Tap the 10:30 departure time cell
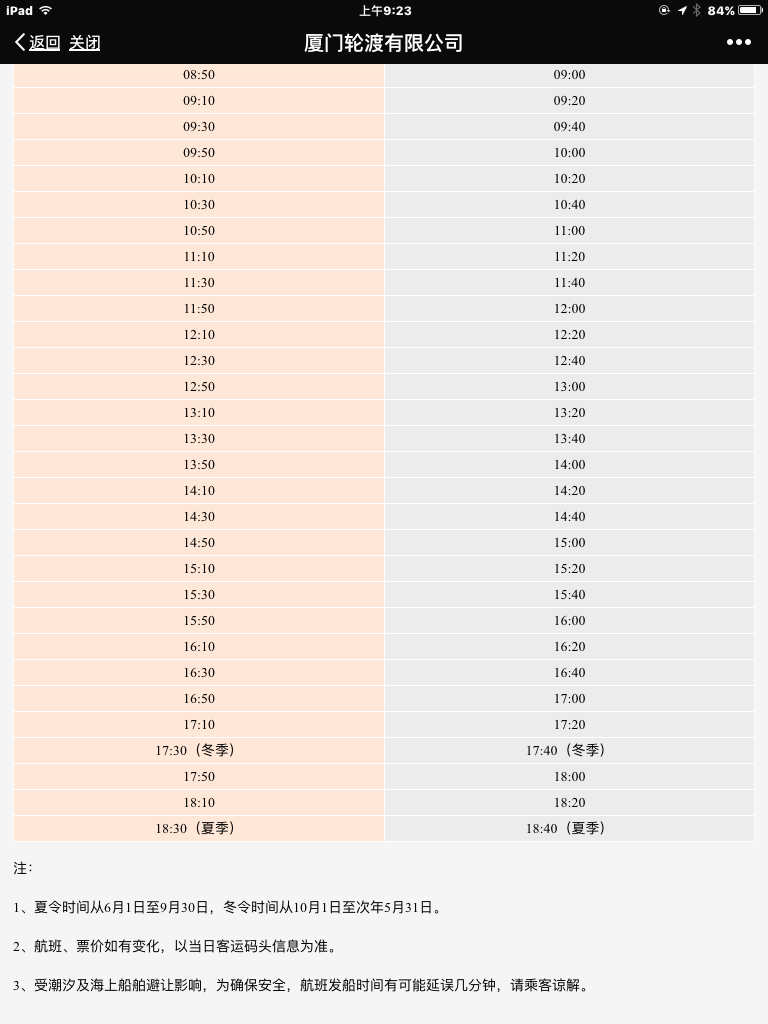 coord(199,205)
